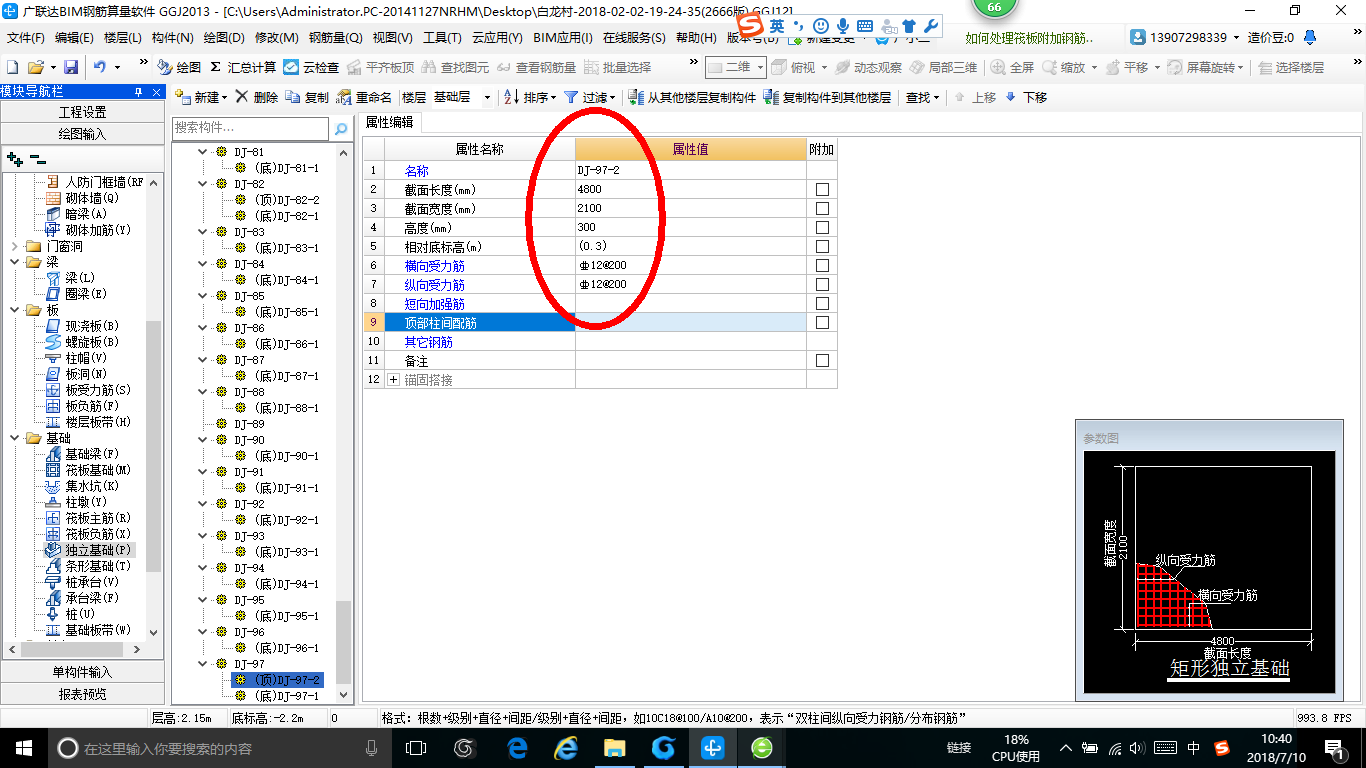The image size is (1366, 768).
Task: Open the 查找 dropdown
Action: (922, 98)
